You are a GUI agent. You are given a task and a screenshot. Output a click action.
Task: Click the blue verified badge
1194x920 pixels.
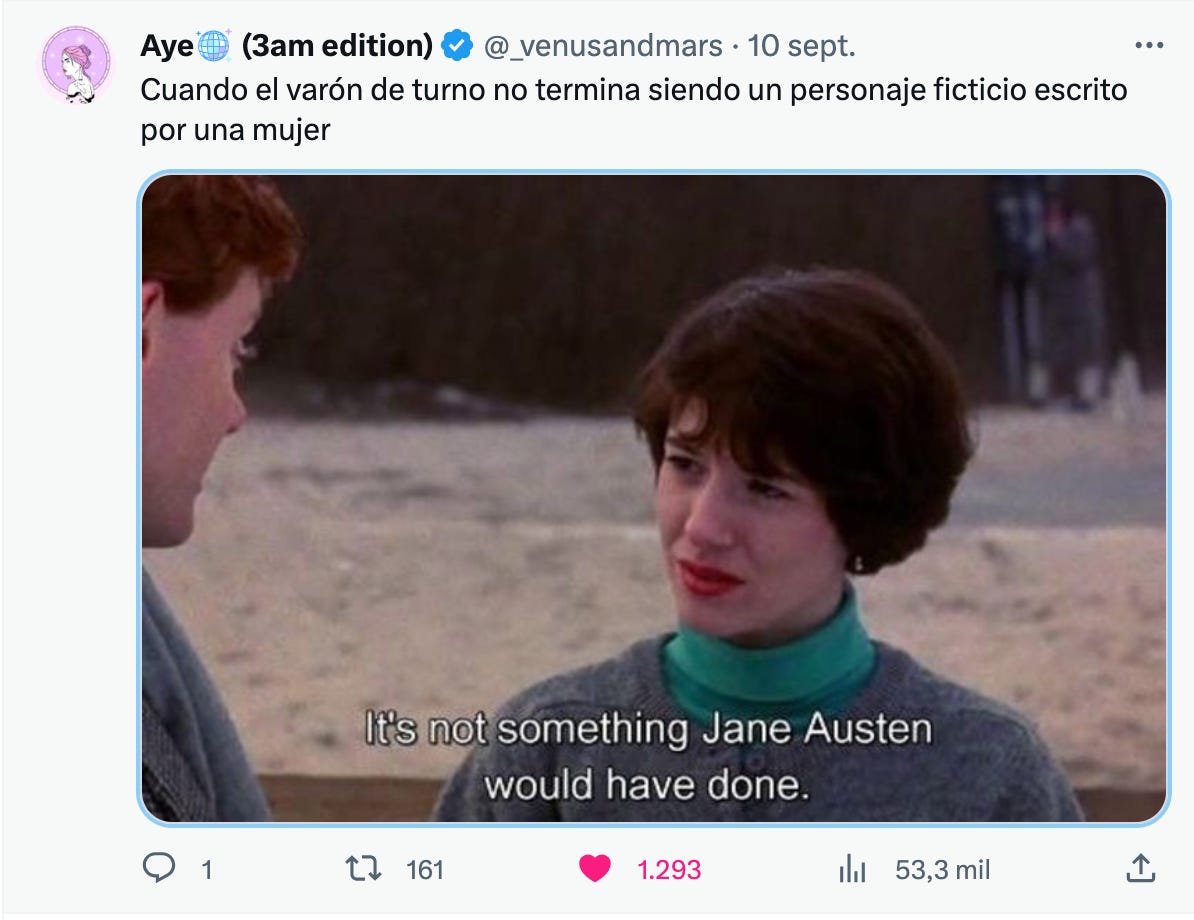pos(457,46)
